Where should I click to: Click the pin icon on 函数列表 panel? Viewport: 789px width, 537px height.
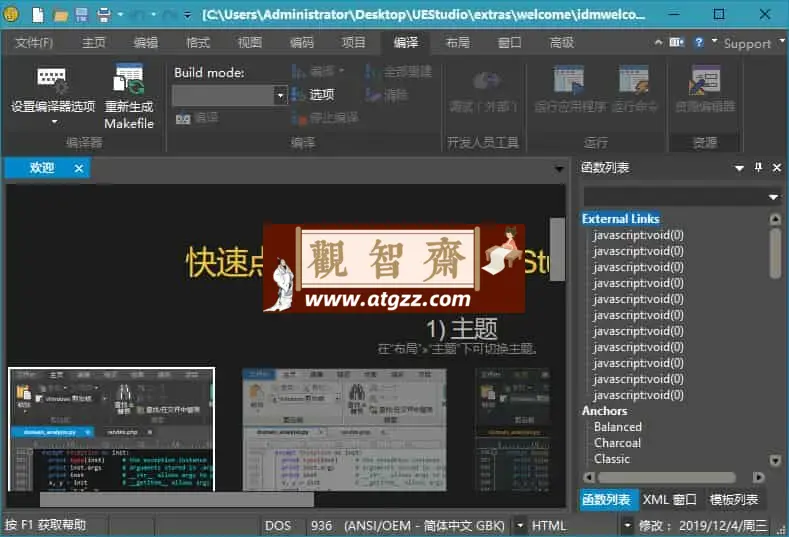[758, 168]
